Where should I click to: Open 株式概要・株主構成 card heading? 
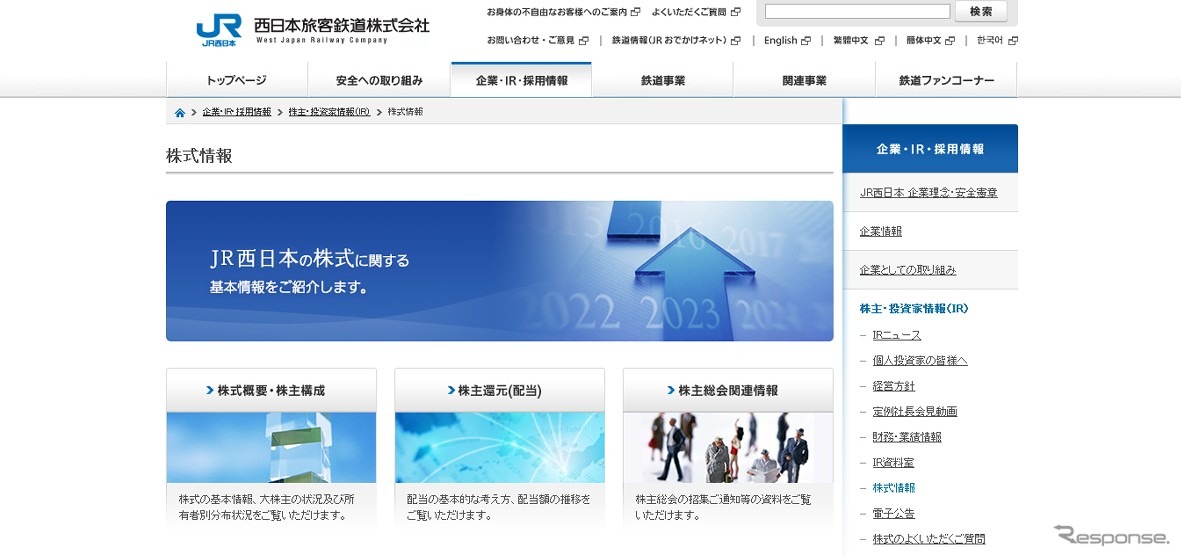click(271, 390)
